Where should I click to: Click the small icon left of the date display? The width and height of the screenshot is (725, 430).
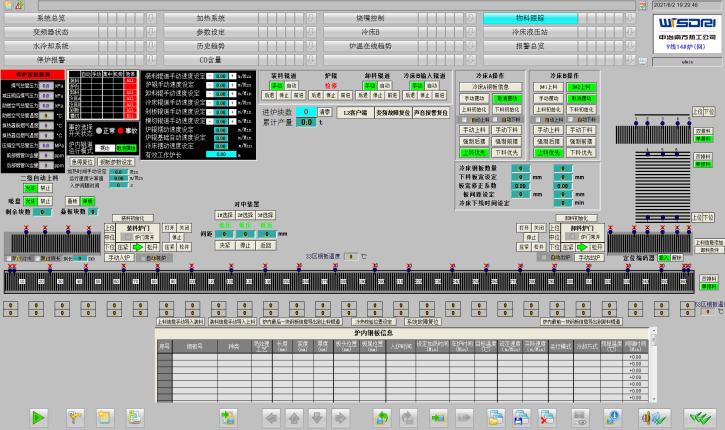coord(643,6)
